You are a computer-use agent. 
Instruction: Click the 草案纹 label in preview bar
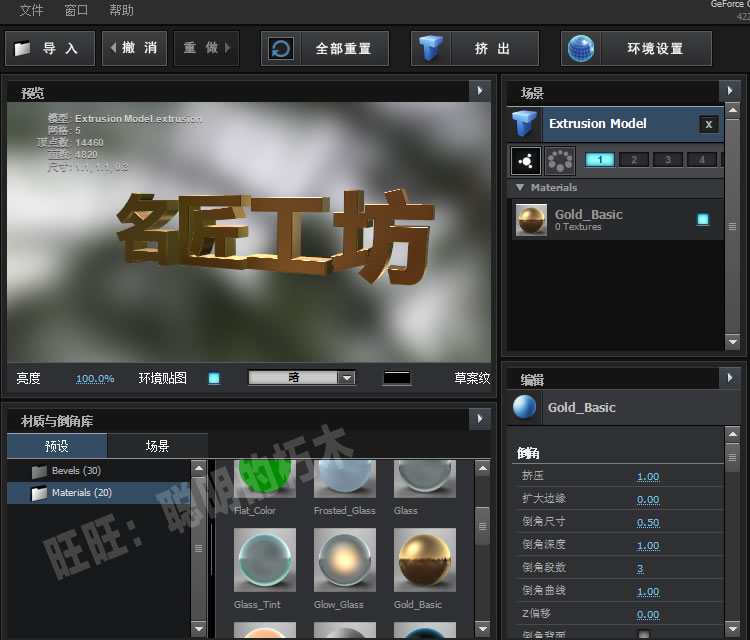[472, 378]
